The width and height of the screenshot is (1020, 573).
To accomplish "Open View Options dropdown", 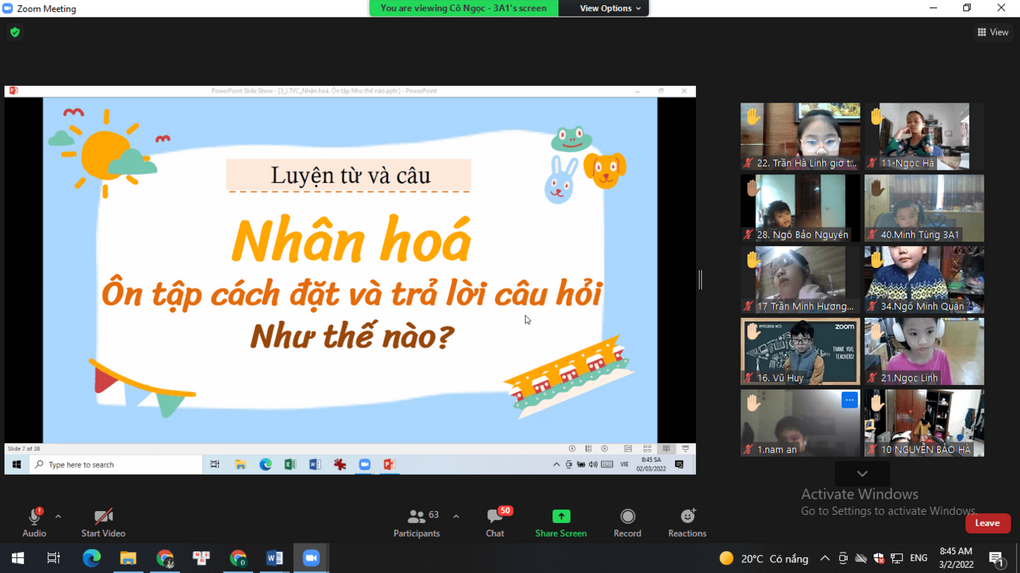I will (x=610, y=8).
